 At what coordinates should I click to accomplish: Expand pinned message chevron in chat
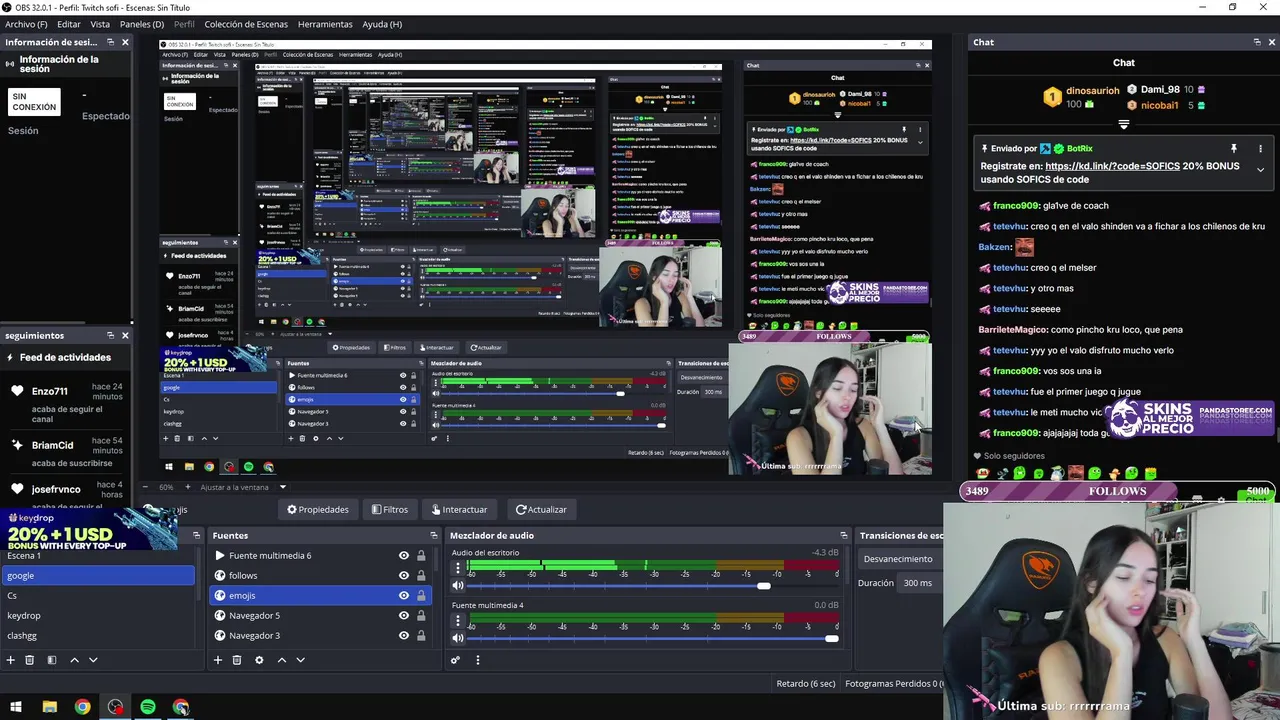(1260, 170)
